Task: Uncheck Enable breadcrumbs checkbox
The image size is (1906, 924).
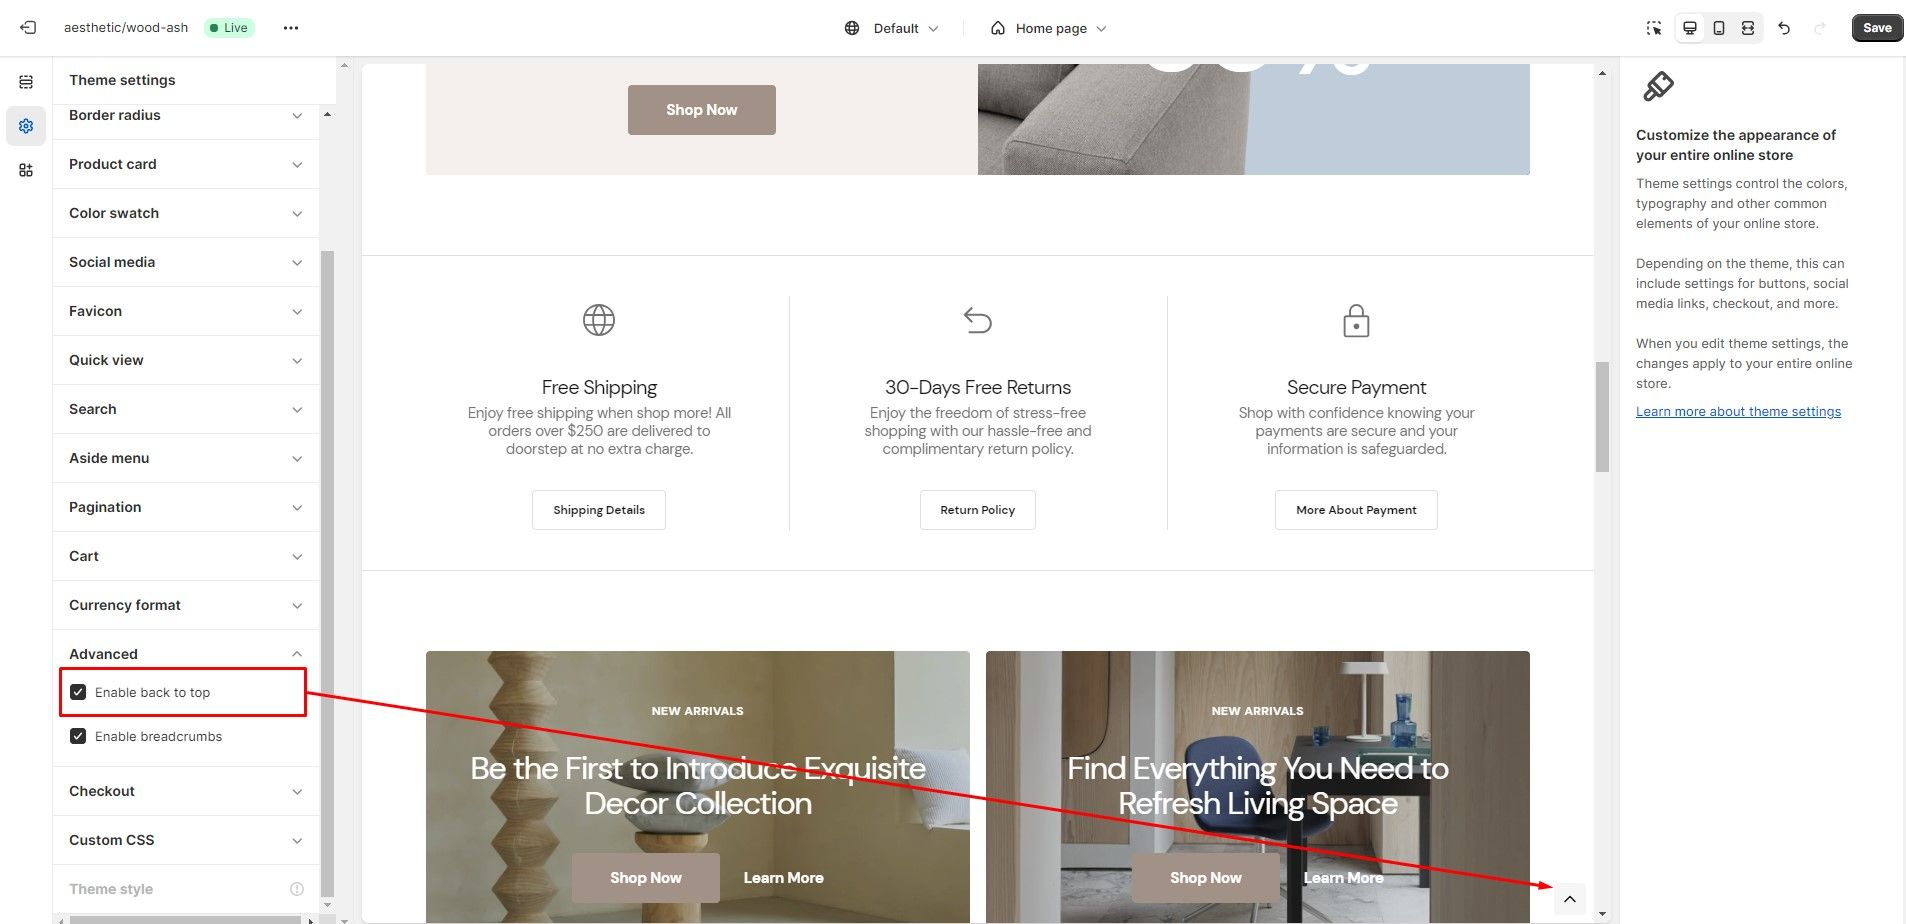Action: pos(78,736)
